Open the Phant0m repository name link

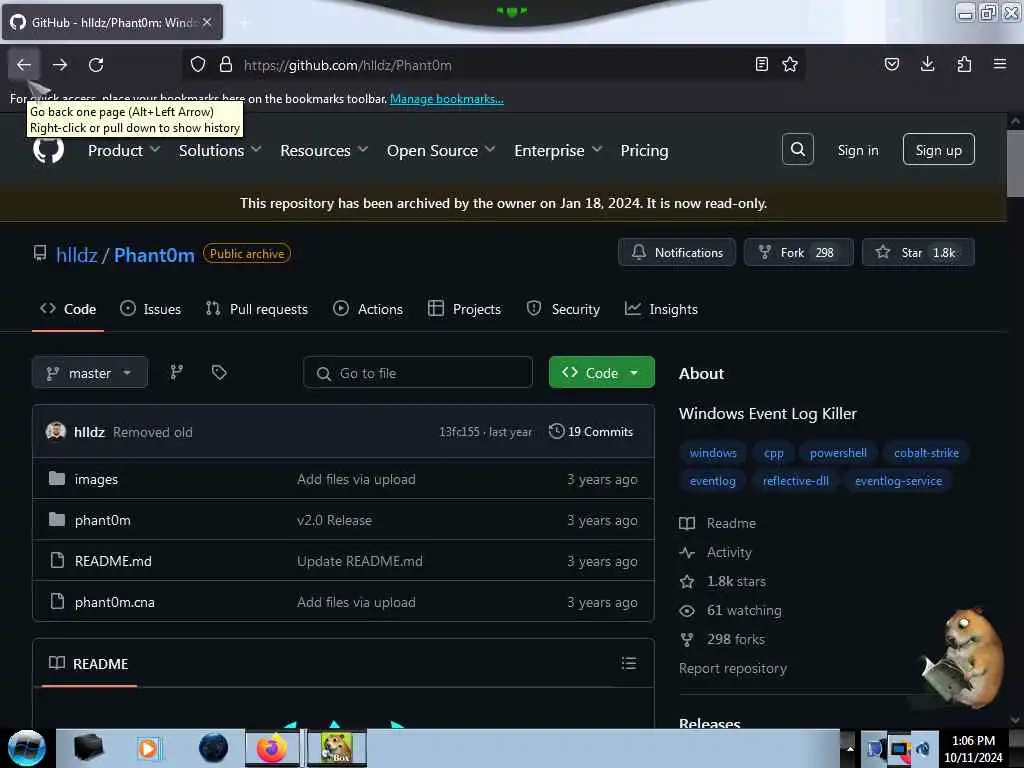pos(154,255)
